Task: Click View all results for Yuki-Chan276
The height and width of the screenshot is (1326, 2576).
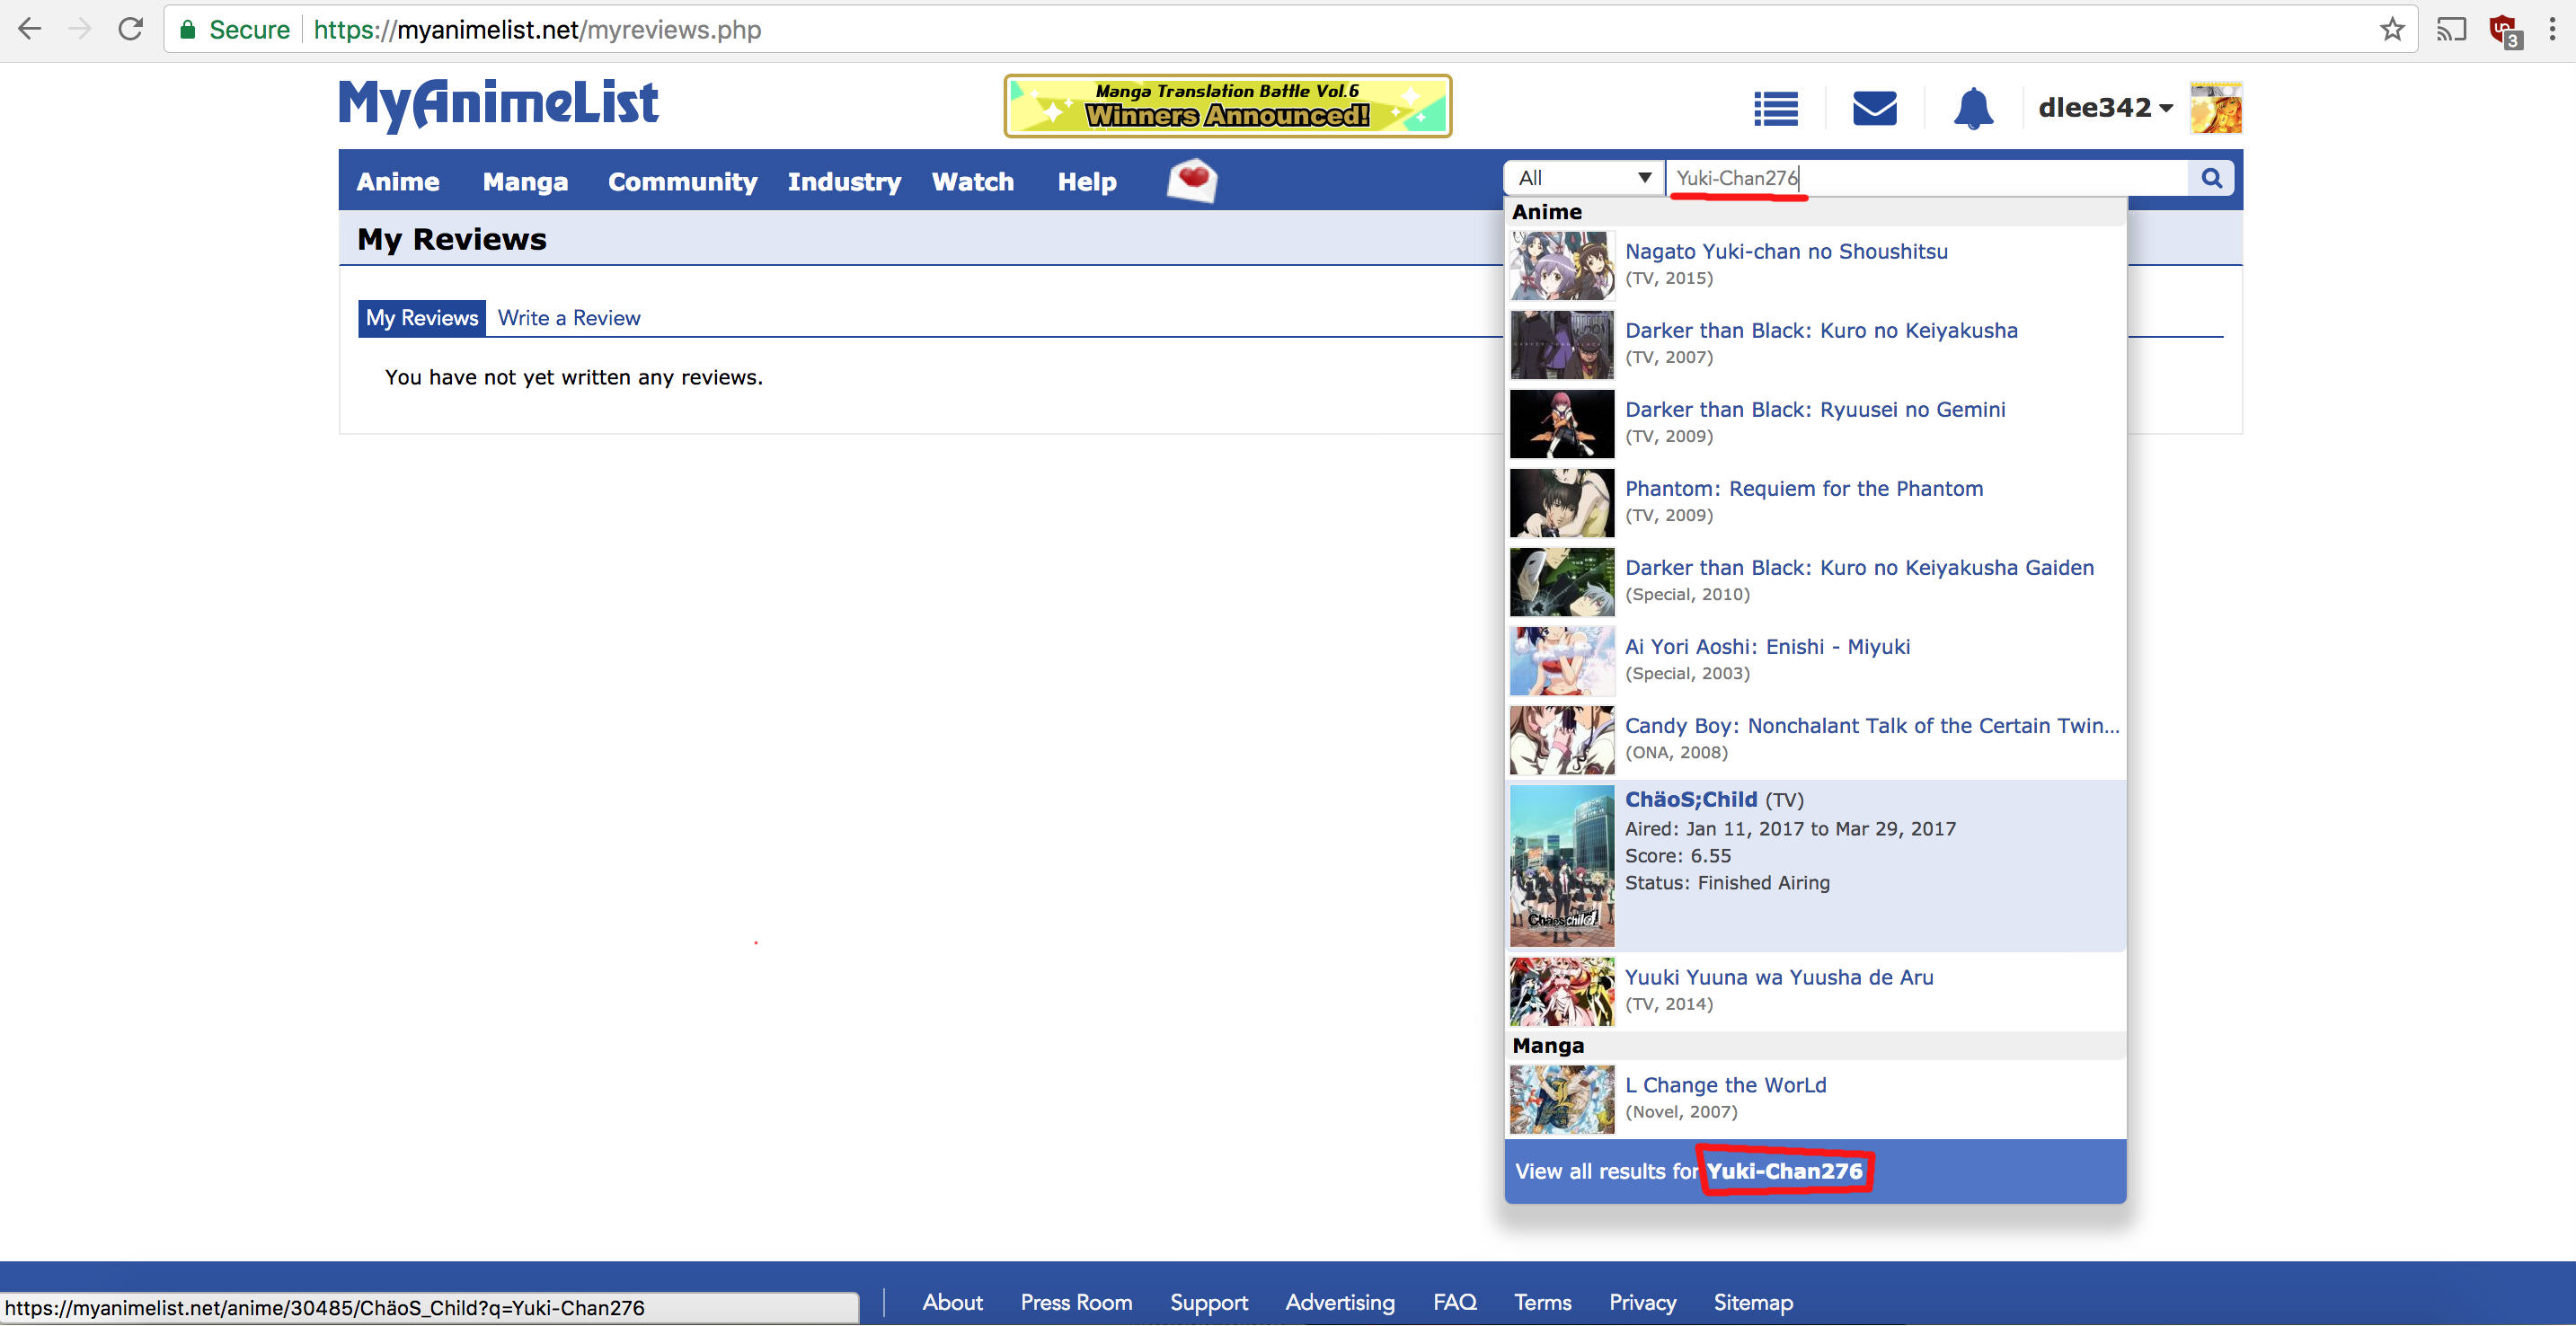Action: pyautogui.click(x=1815, y=1171)
